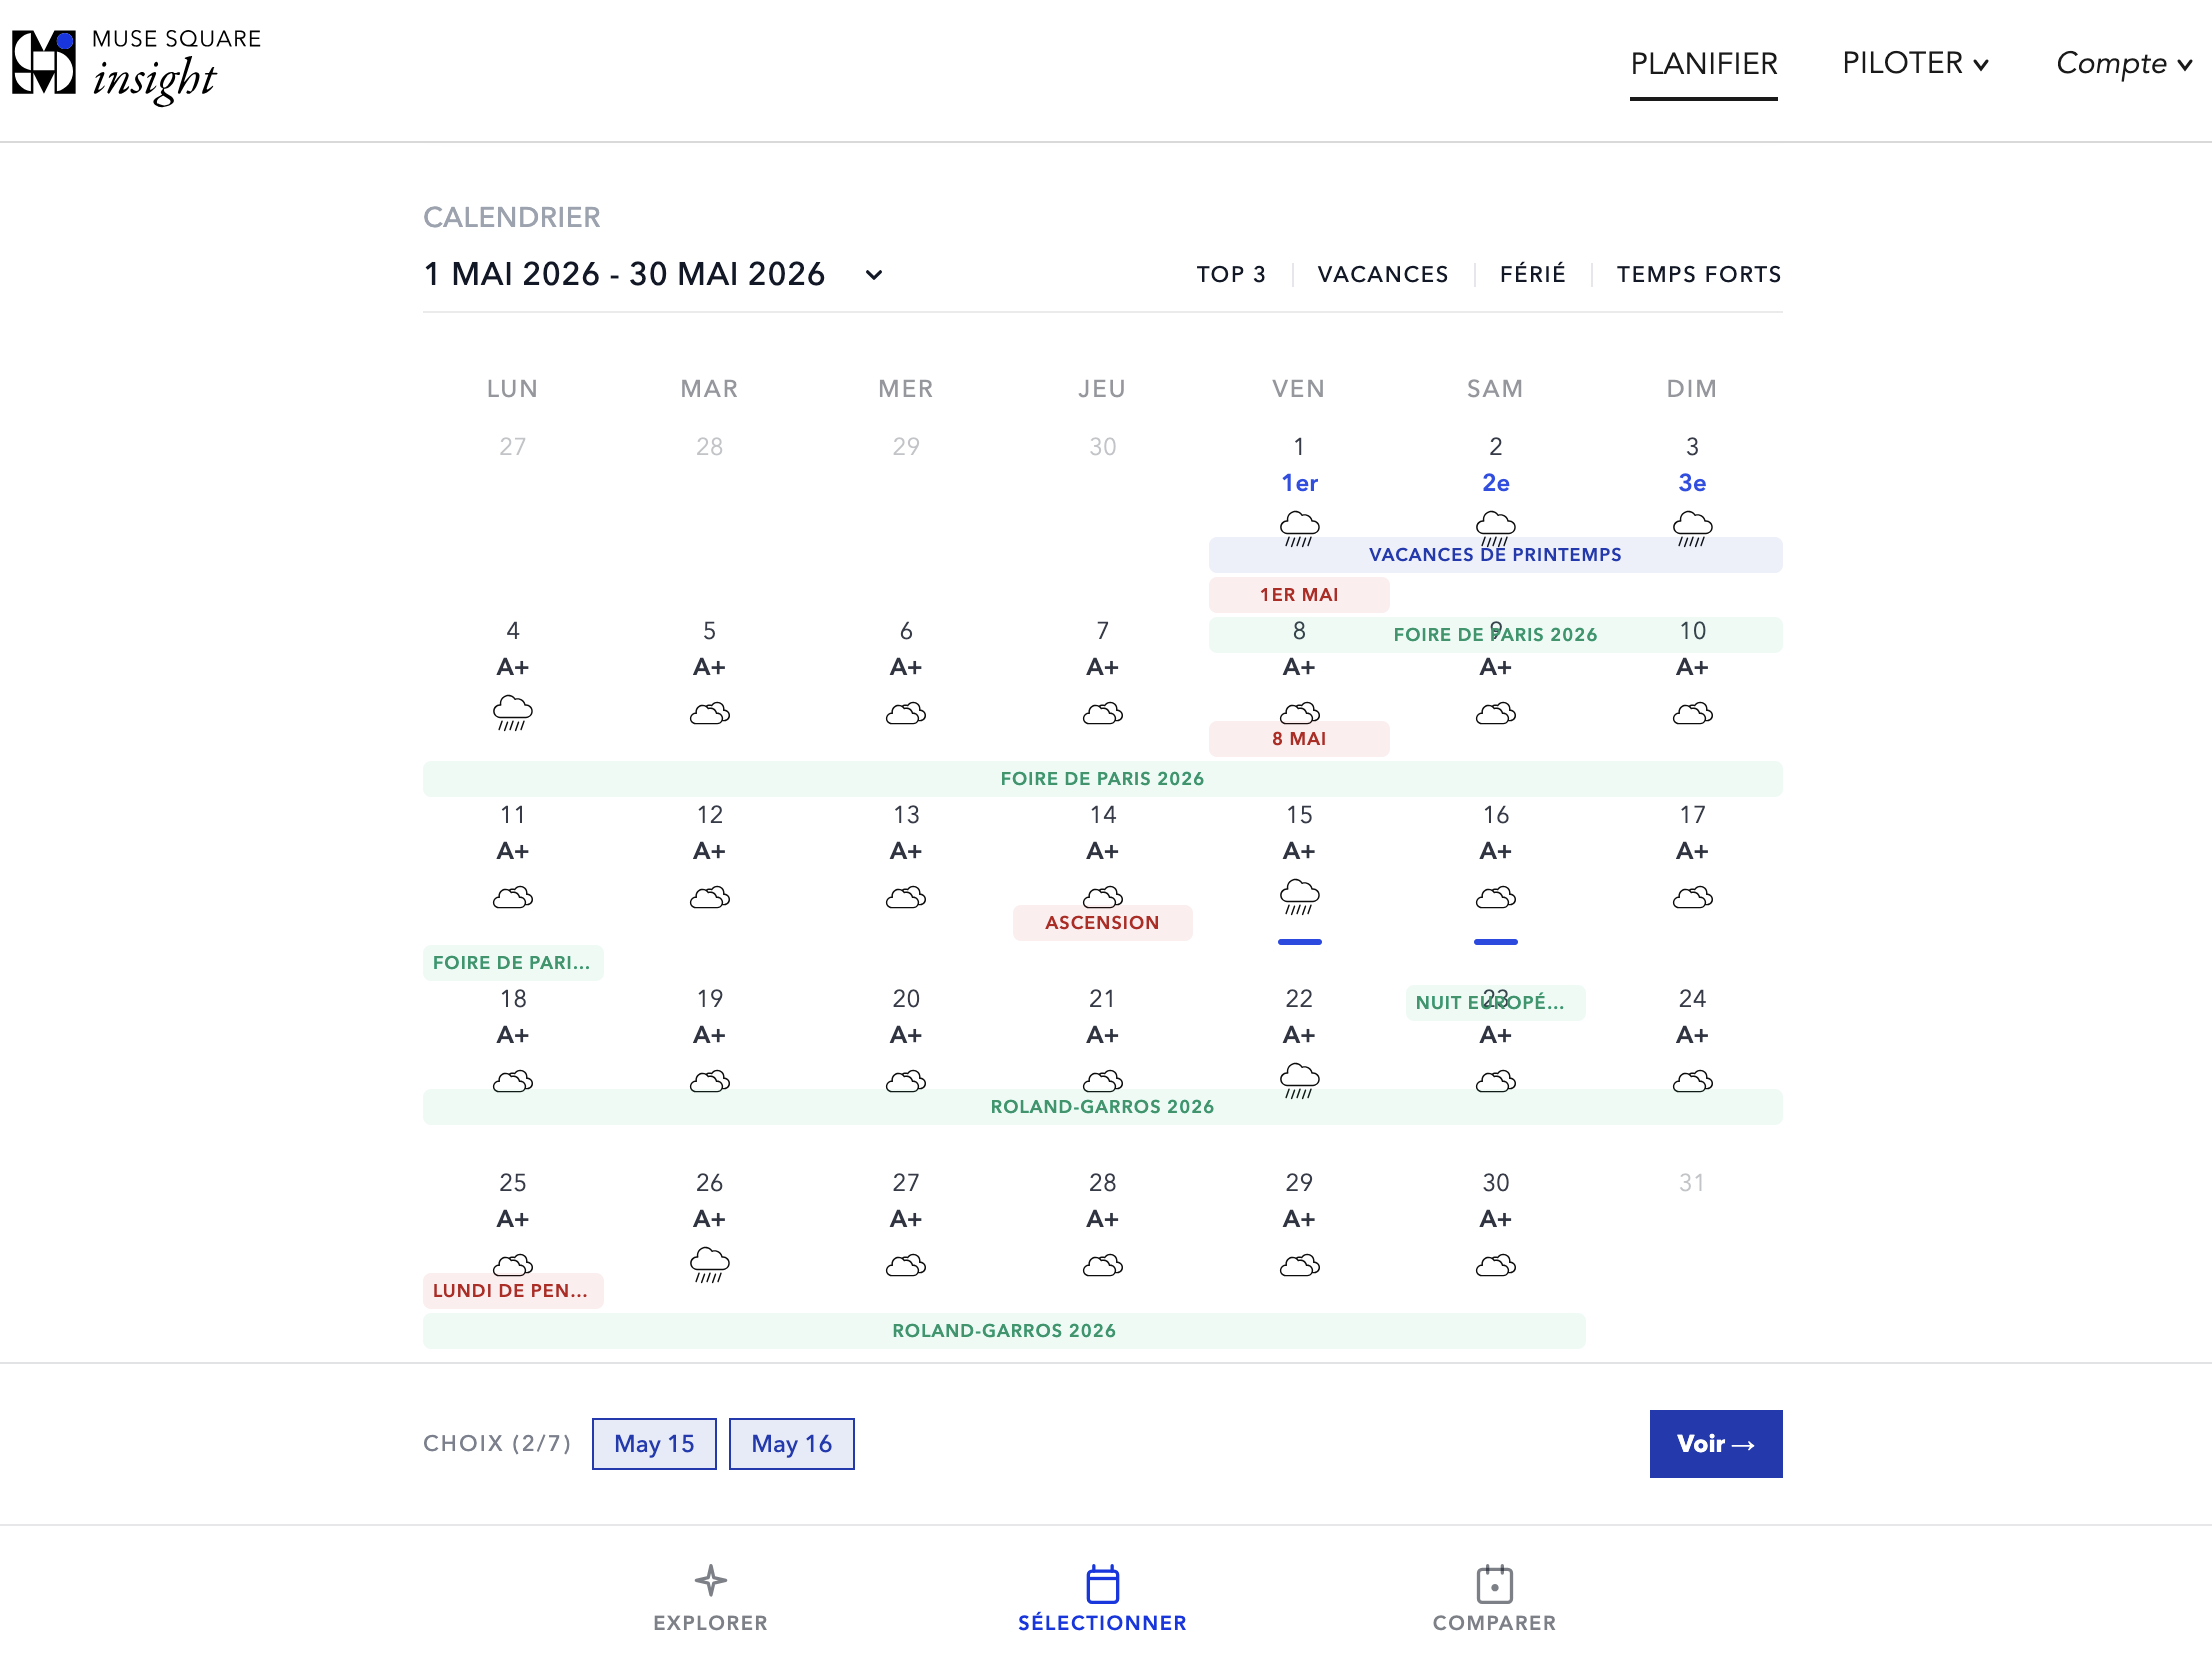The width and height of the screenshot is (2212, 1663).
Task: Toggle the TOP 3 filter
Action: 1230,274
